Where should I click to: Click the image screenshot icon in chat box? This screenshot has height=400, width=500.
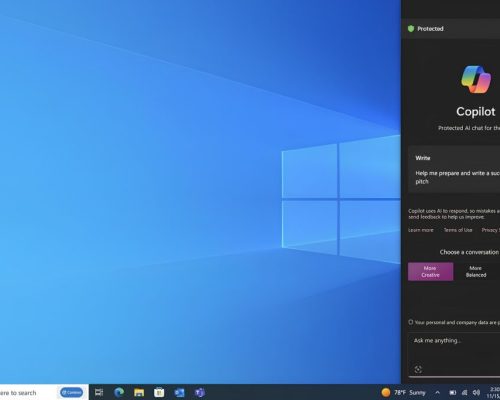(418, 369)
